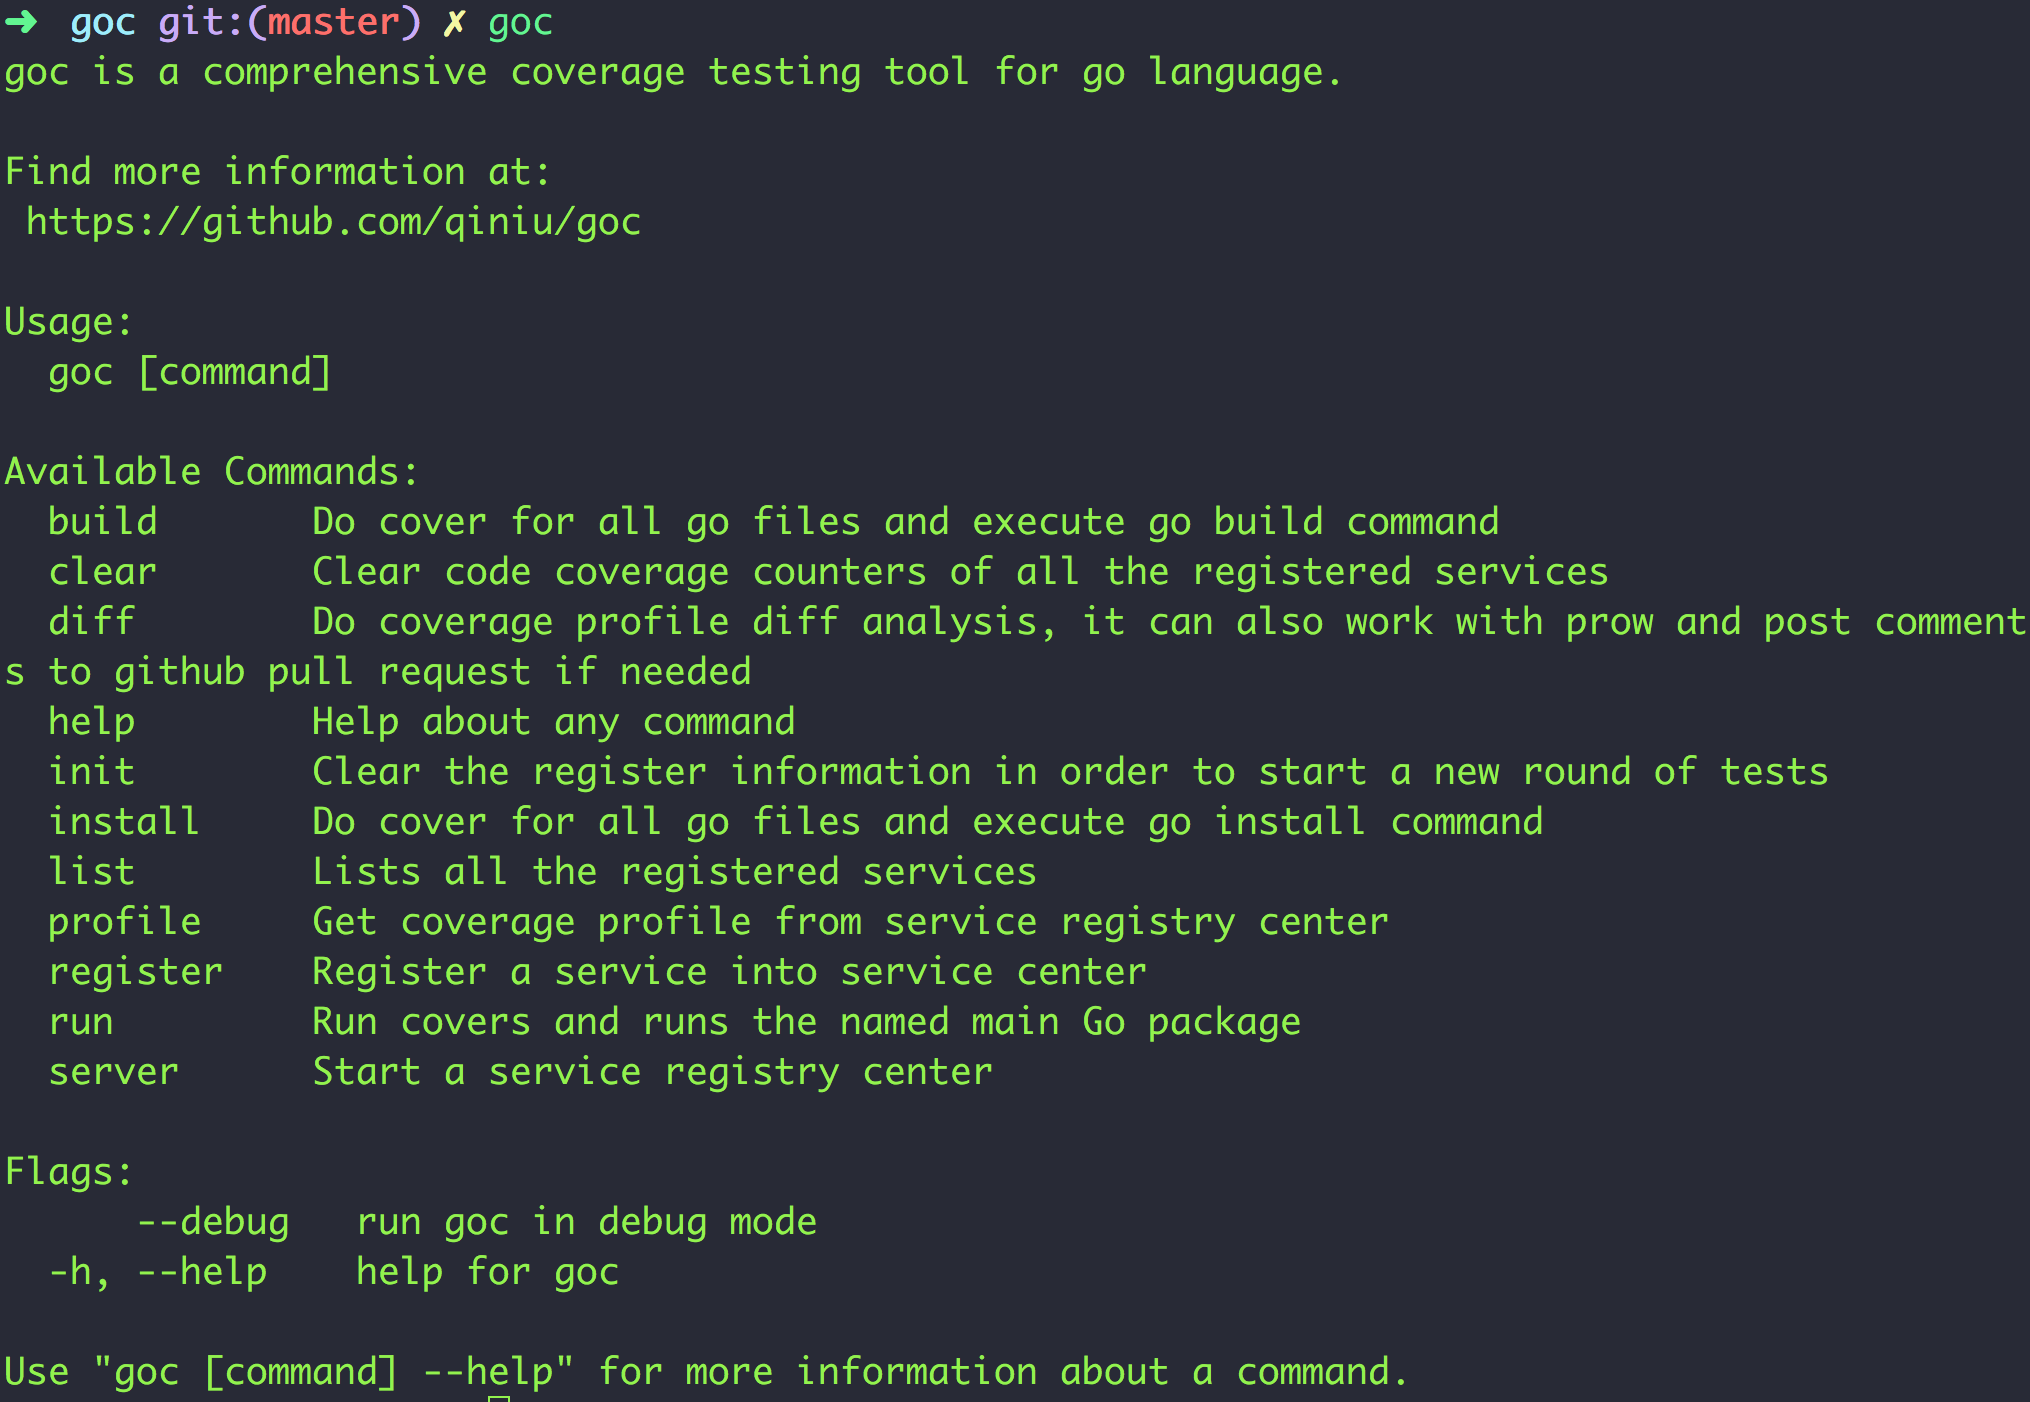
Task: Click the '--debug' flag text
Action: [213, 1222]
